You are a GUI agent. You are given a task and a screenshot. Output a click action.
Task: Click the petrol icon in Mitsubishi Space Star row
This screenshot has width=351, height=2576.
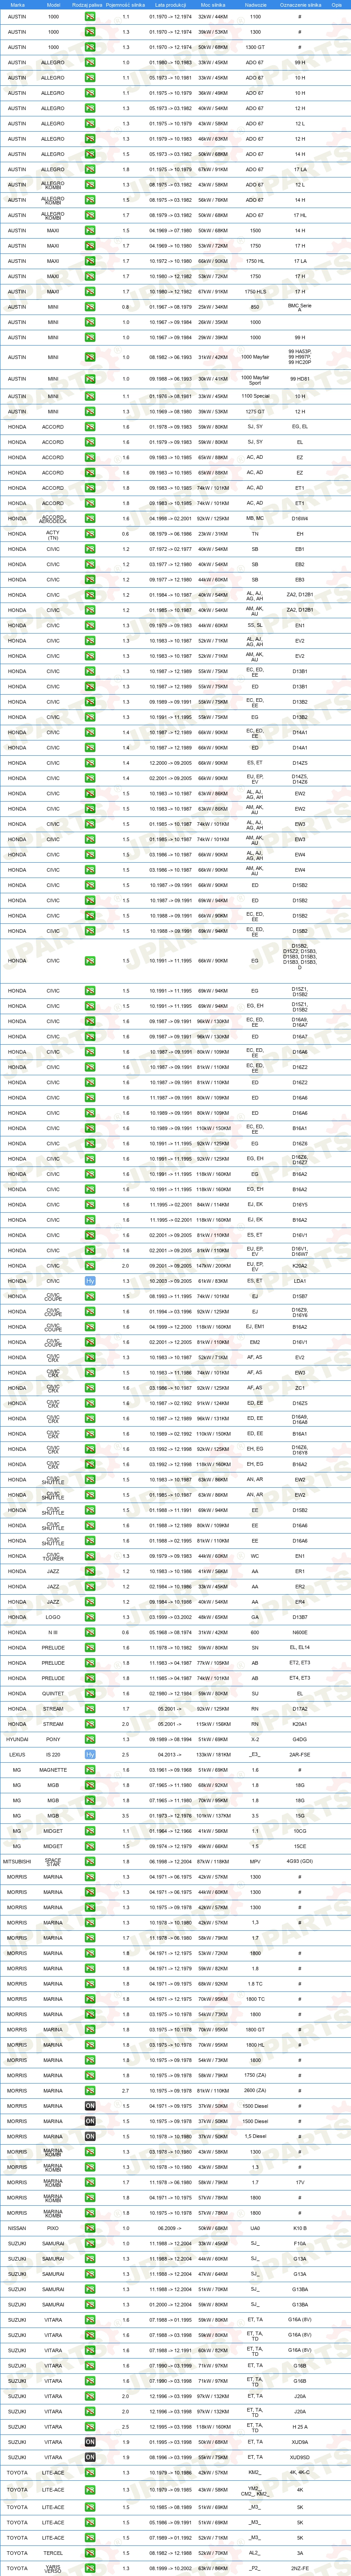point(90,1862)
